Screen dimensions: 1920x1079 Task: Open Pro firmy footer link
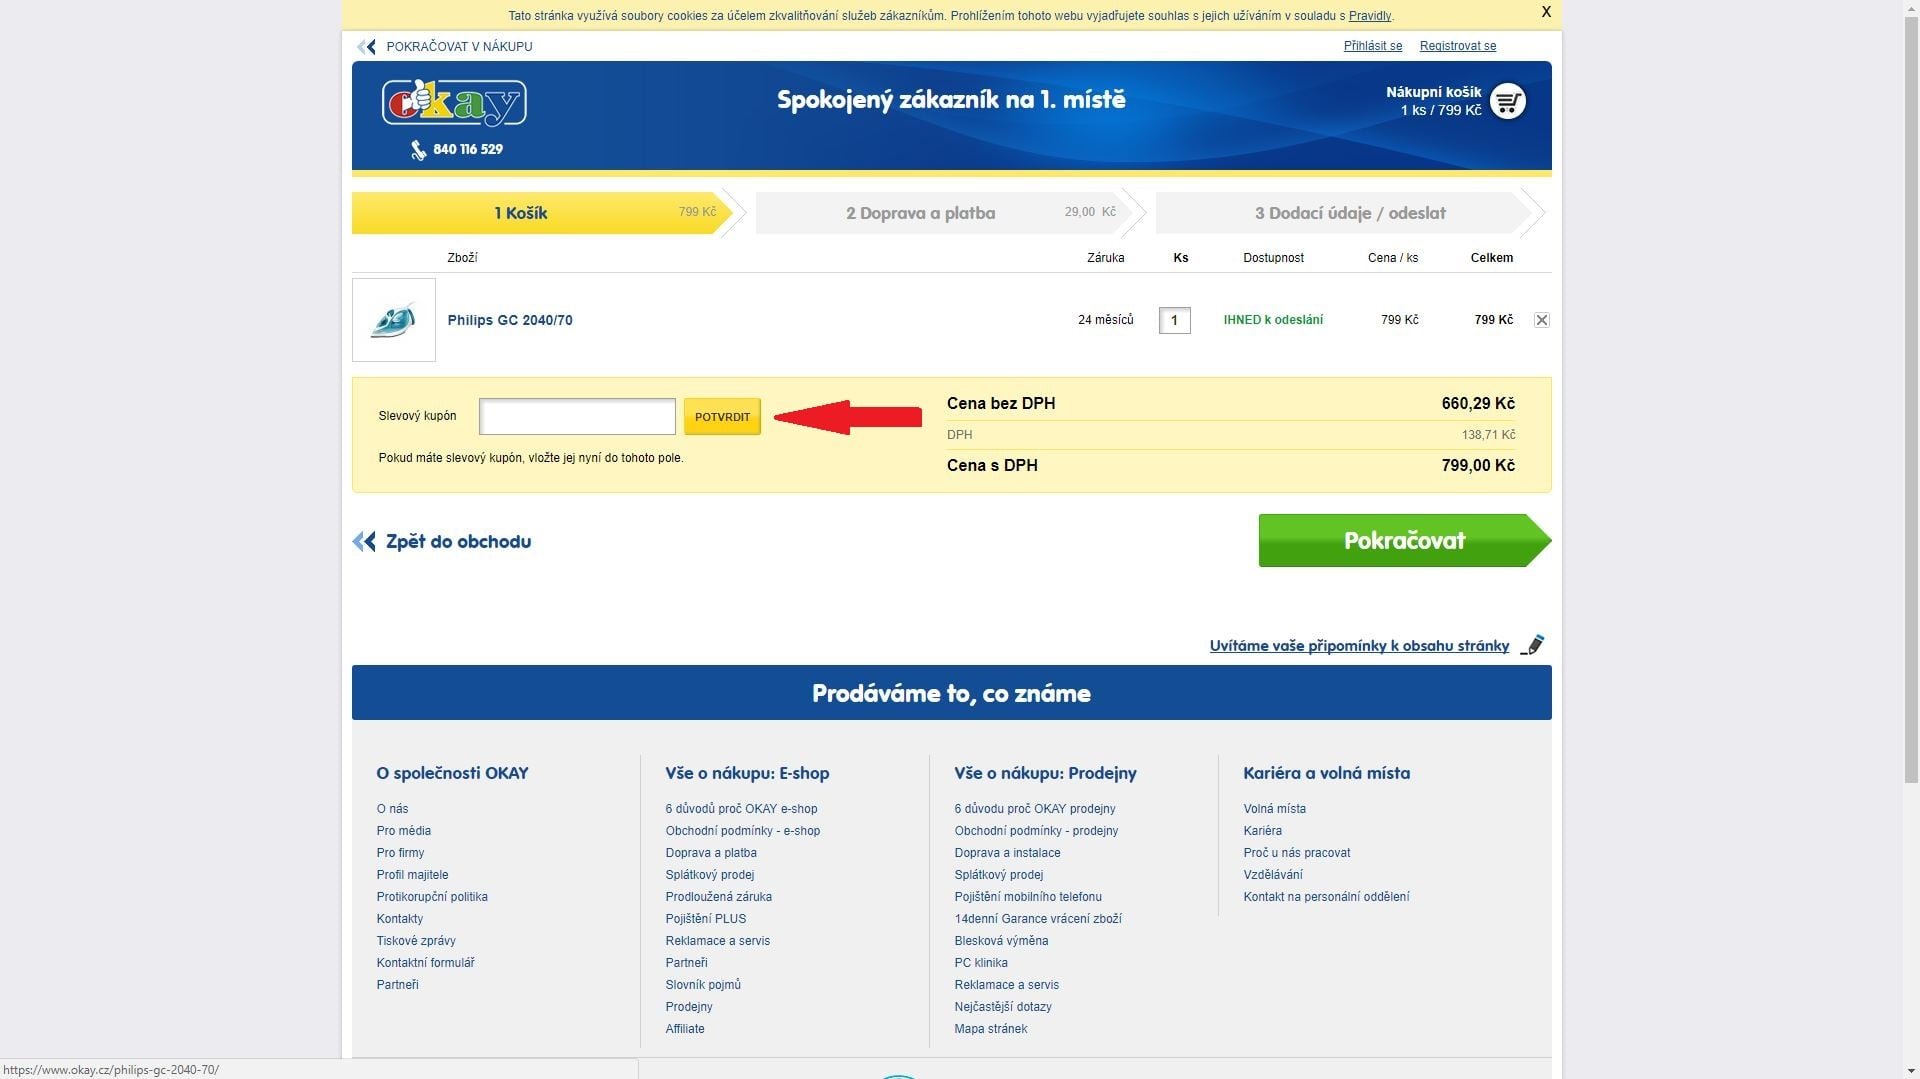pos(400,853)
